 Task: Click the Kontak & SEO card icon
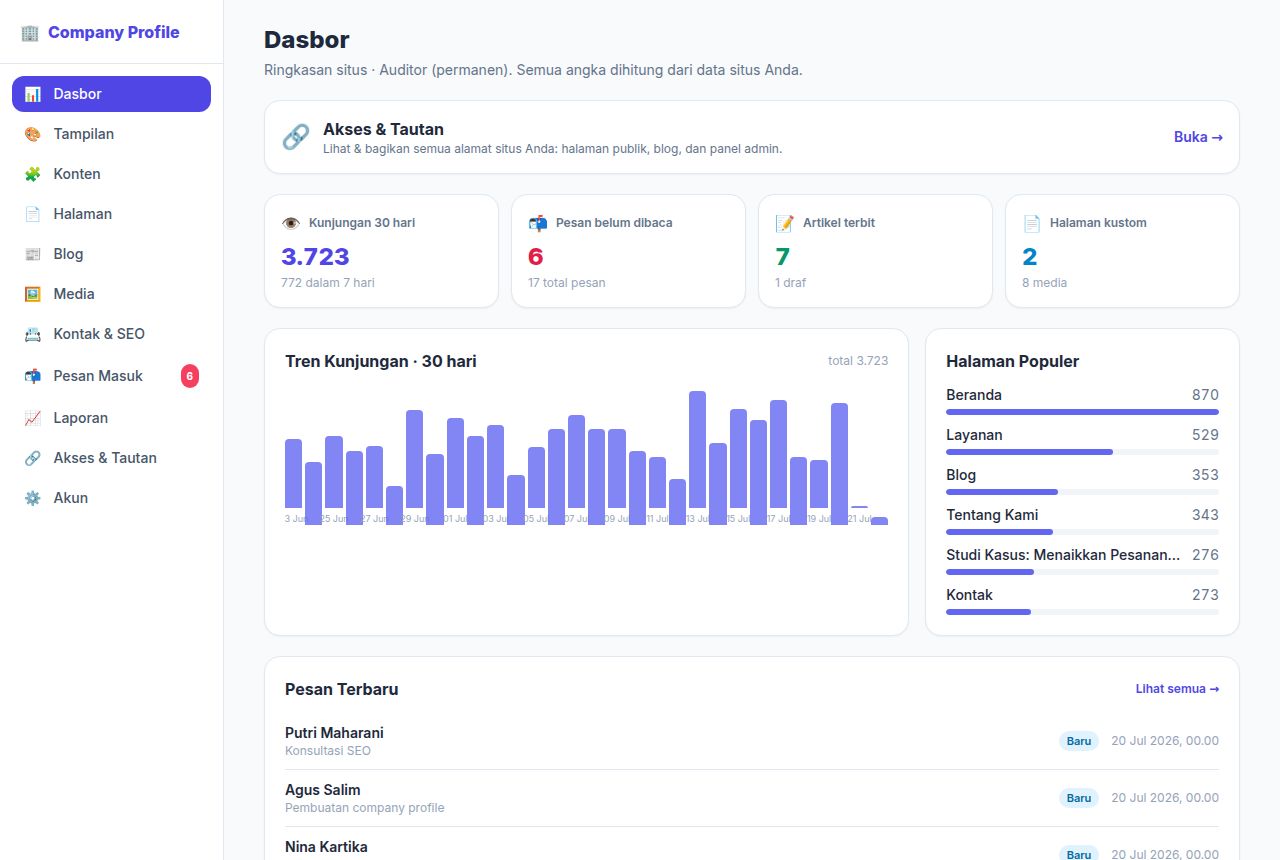click(33, 334)
